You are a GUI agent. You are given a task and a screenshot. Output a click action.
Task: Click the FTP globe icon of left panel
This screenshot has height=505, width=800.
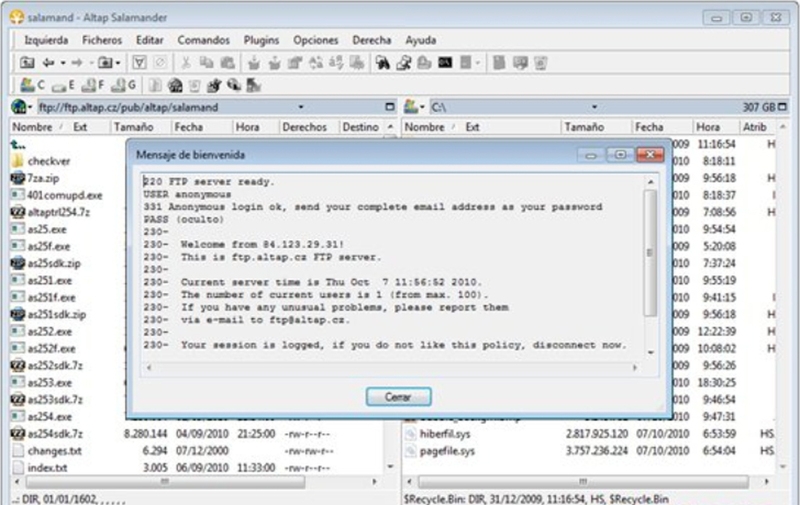point(18,107)
